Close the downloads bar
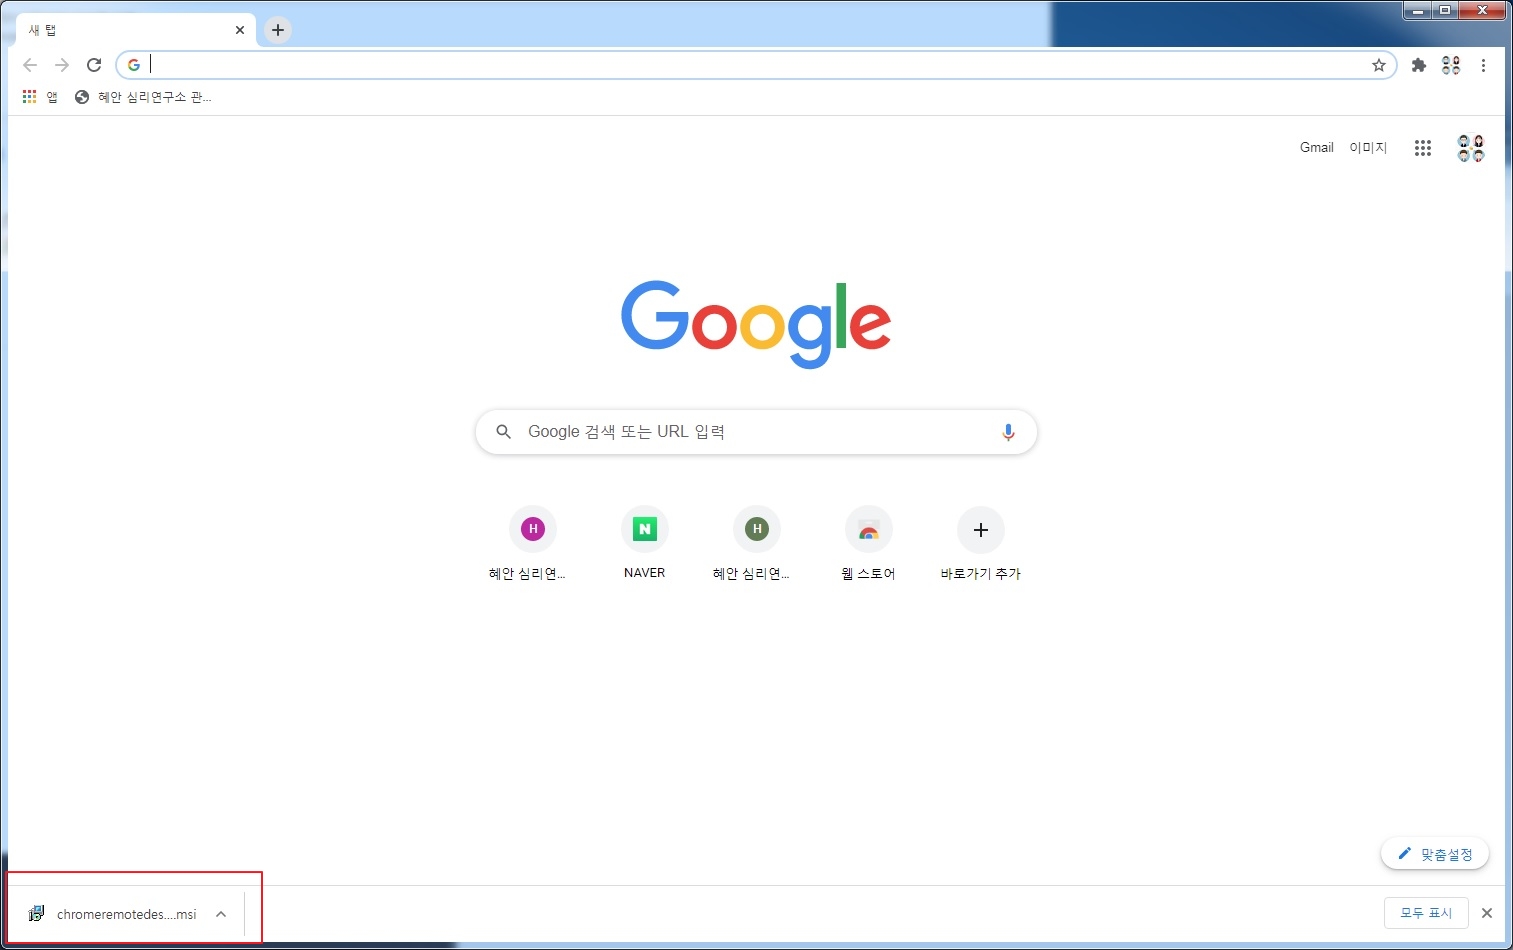This screenshot has width=1513, height=950. coord(1487,913)
